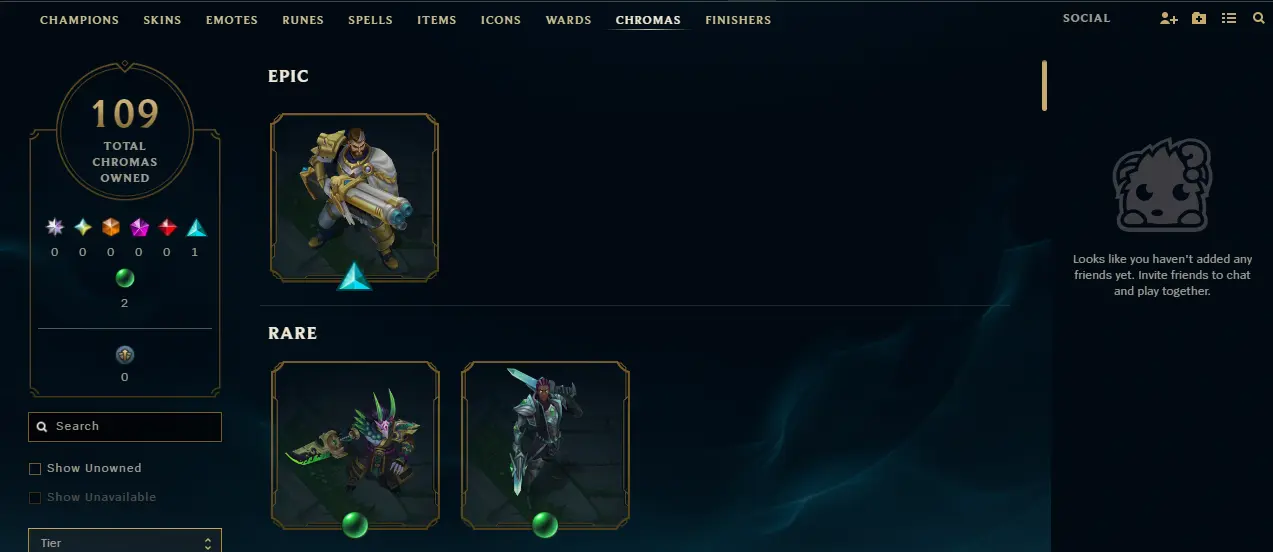
Task: Click the gold collection scrollbar handle
Action: click(1044, 85)
